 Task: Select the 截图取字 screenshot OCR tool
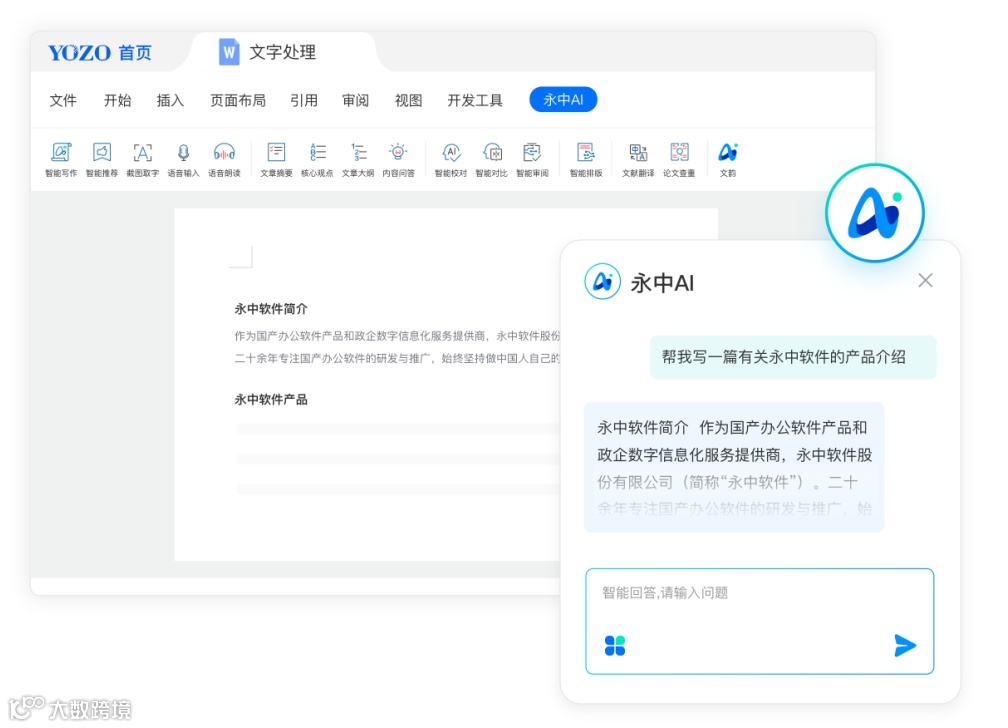click(142, 159)
